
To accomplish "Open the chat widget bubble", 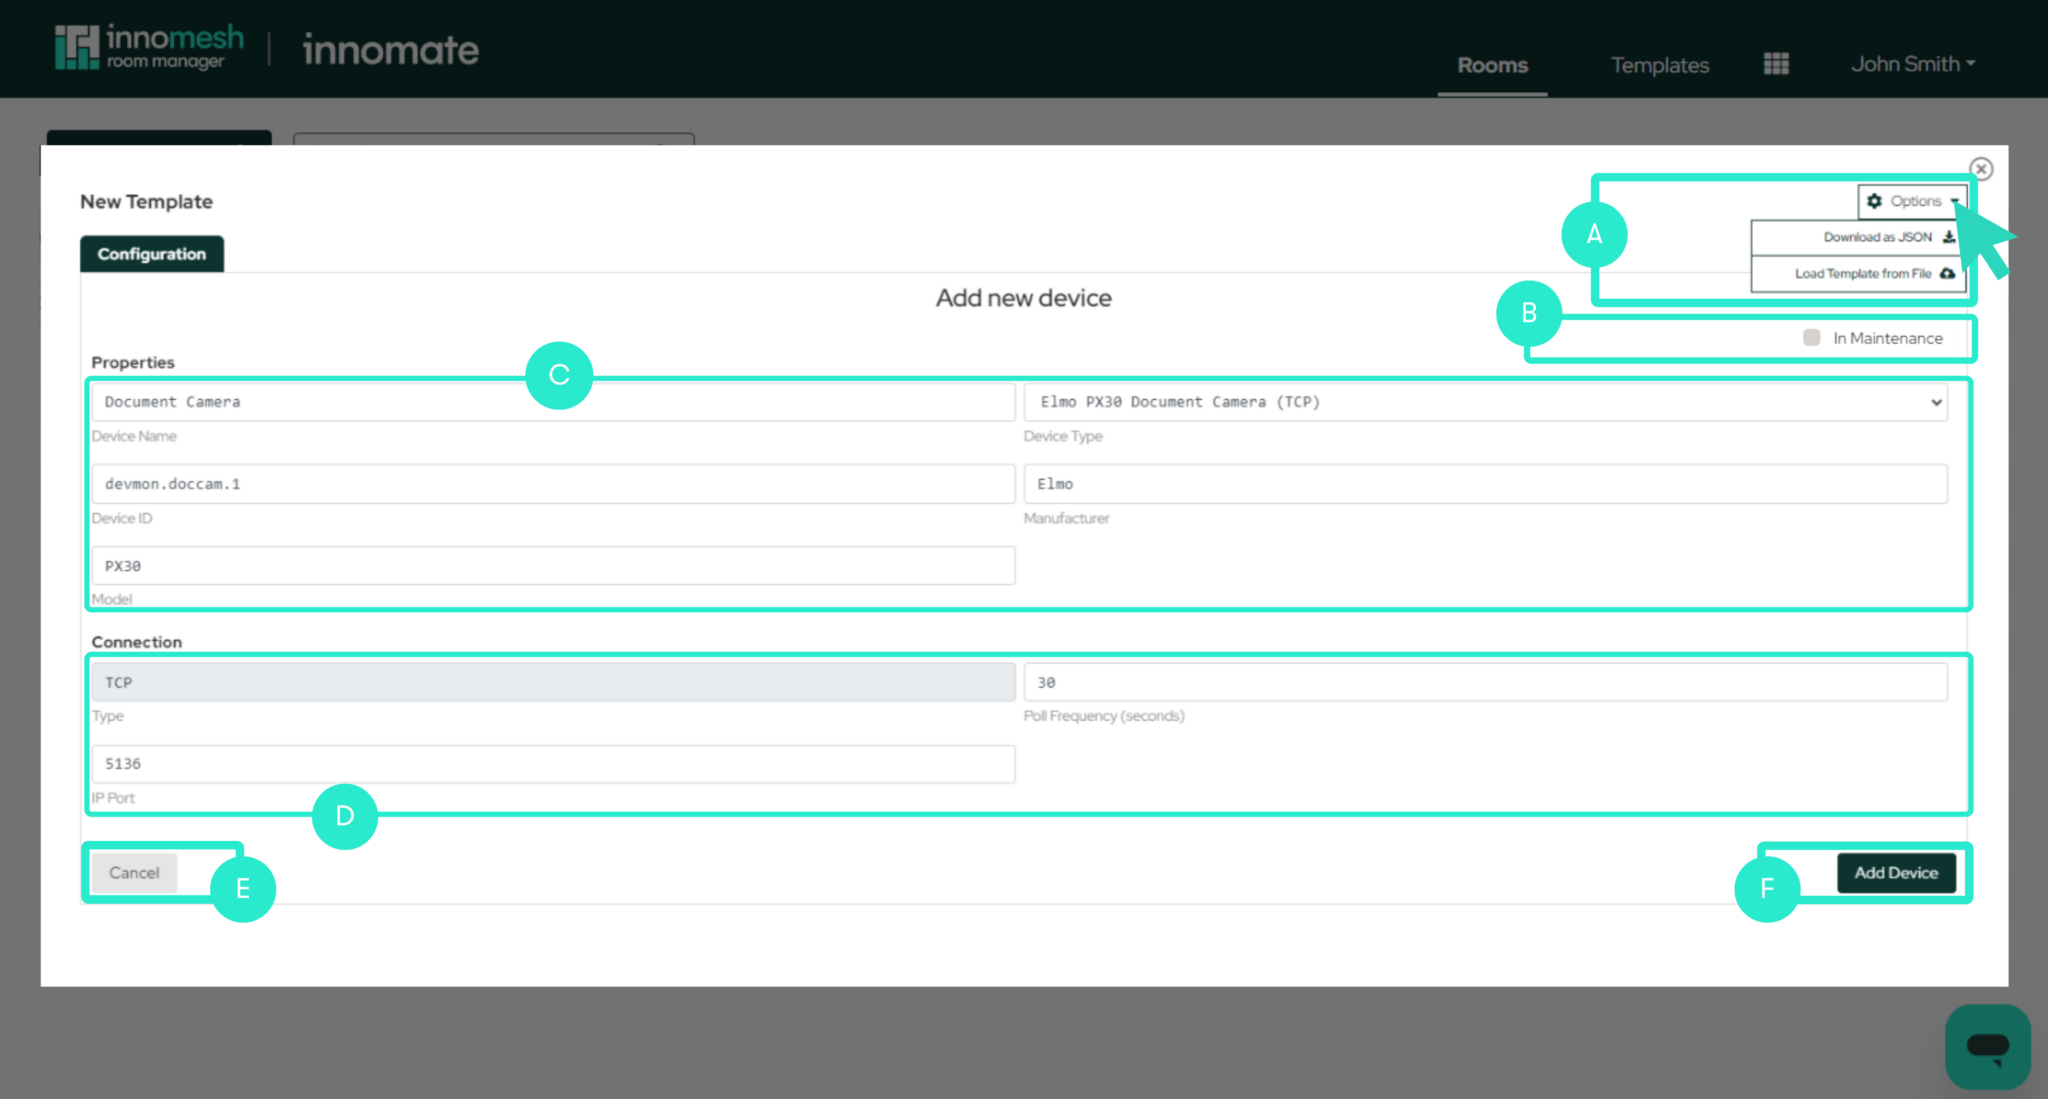I will click(x=1988, y=1047).
